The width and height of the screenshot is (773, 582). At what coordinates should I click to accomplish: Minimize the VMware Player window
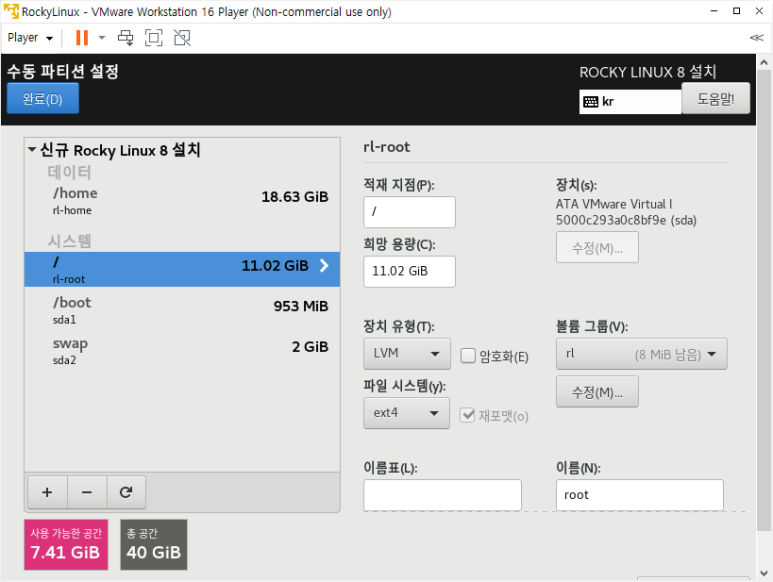714,11
